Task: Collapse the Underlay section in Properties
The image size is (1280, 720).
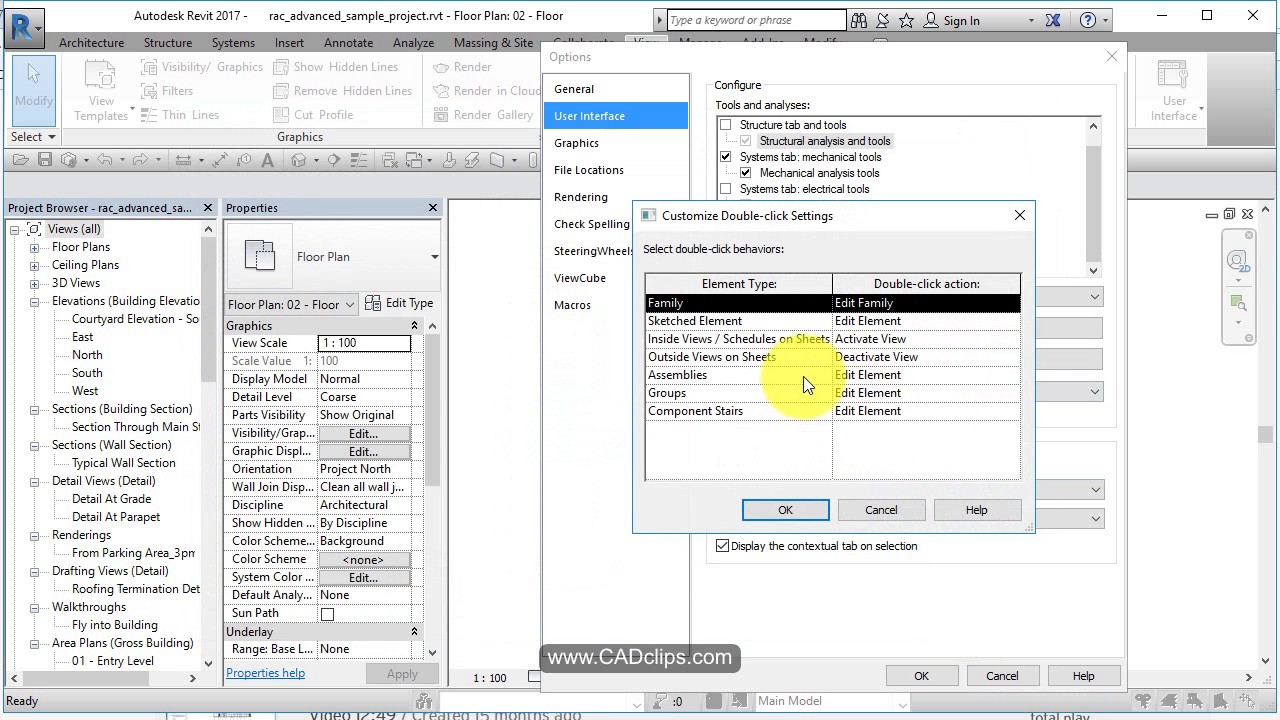Action: pyautogui.click(x=414, y=632)
